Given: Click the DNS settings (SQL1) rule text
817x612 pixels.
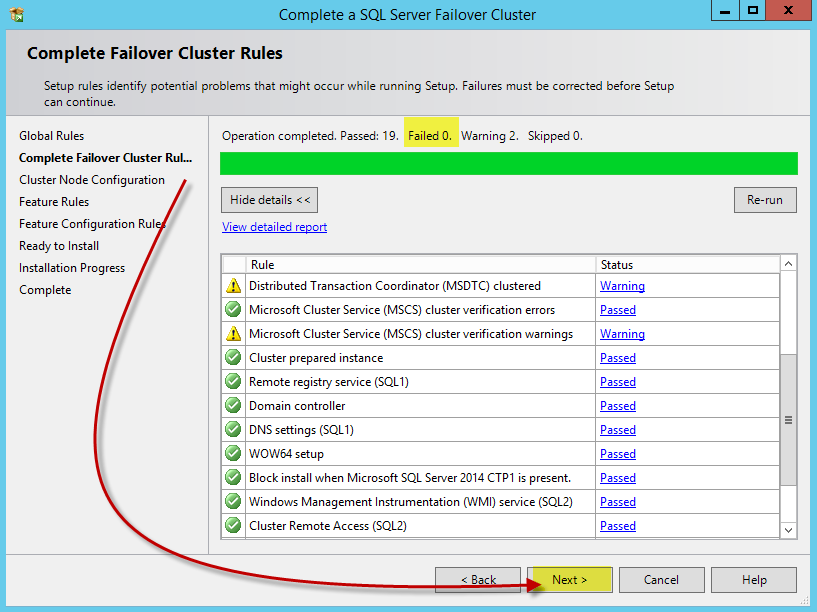Looking at the screenshot, I should pyautogui.click(x=301, y=430).
